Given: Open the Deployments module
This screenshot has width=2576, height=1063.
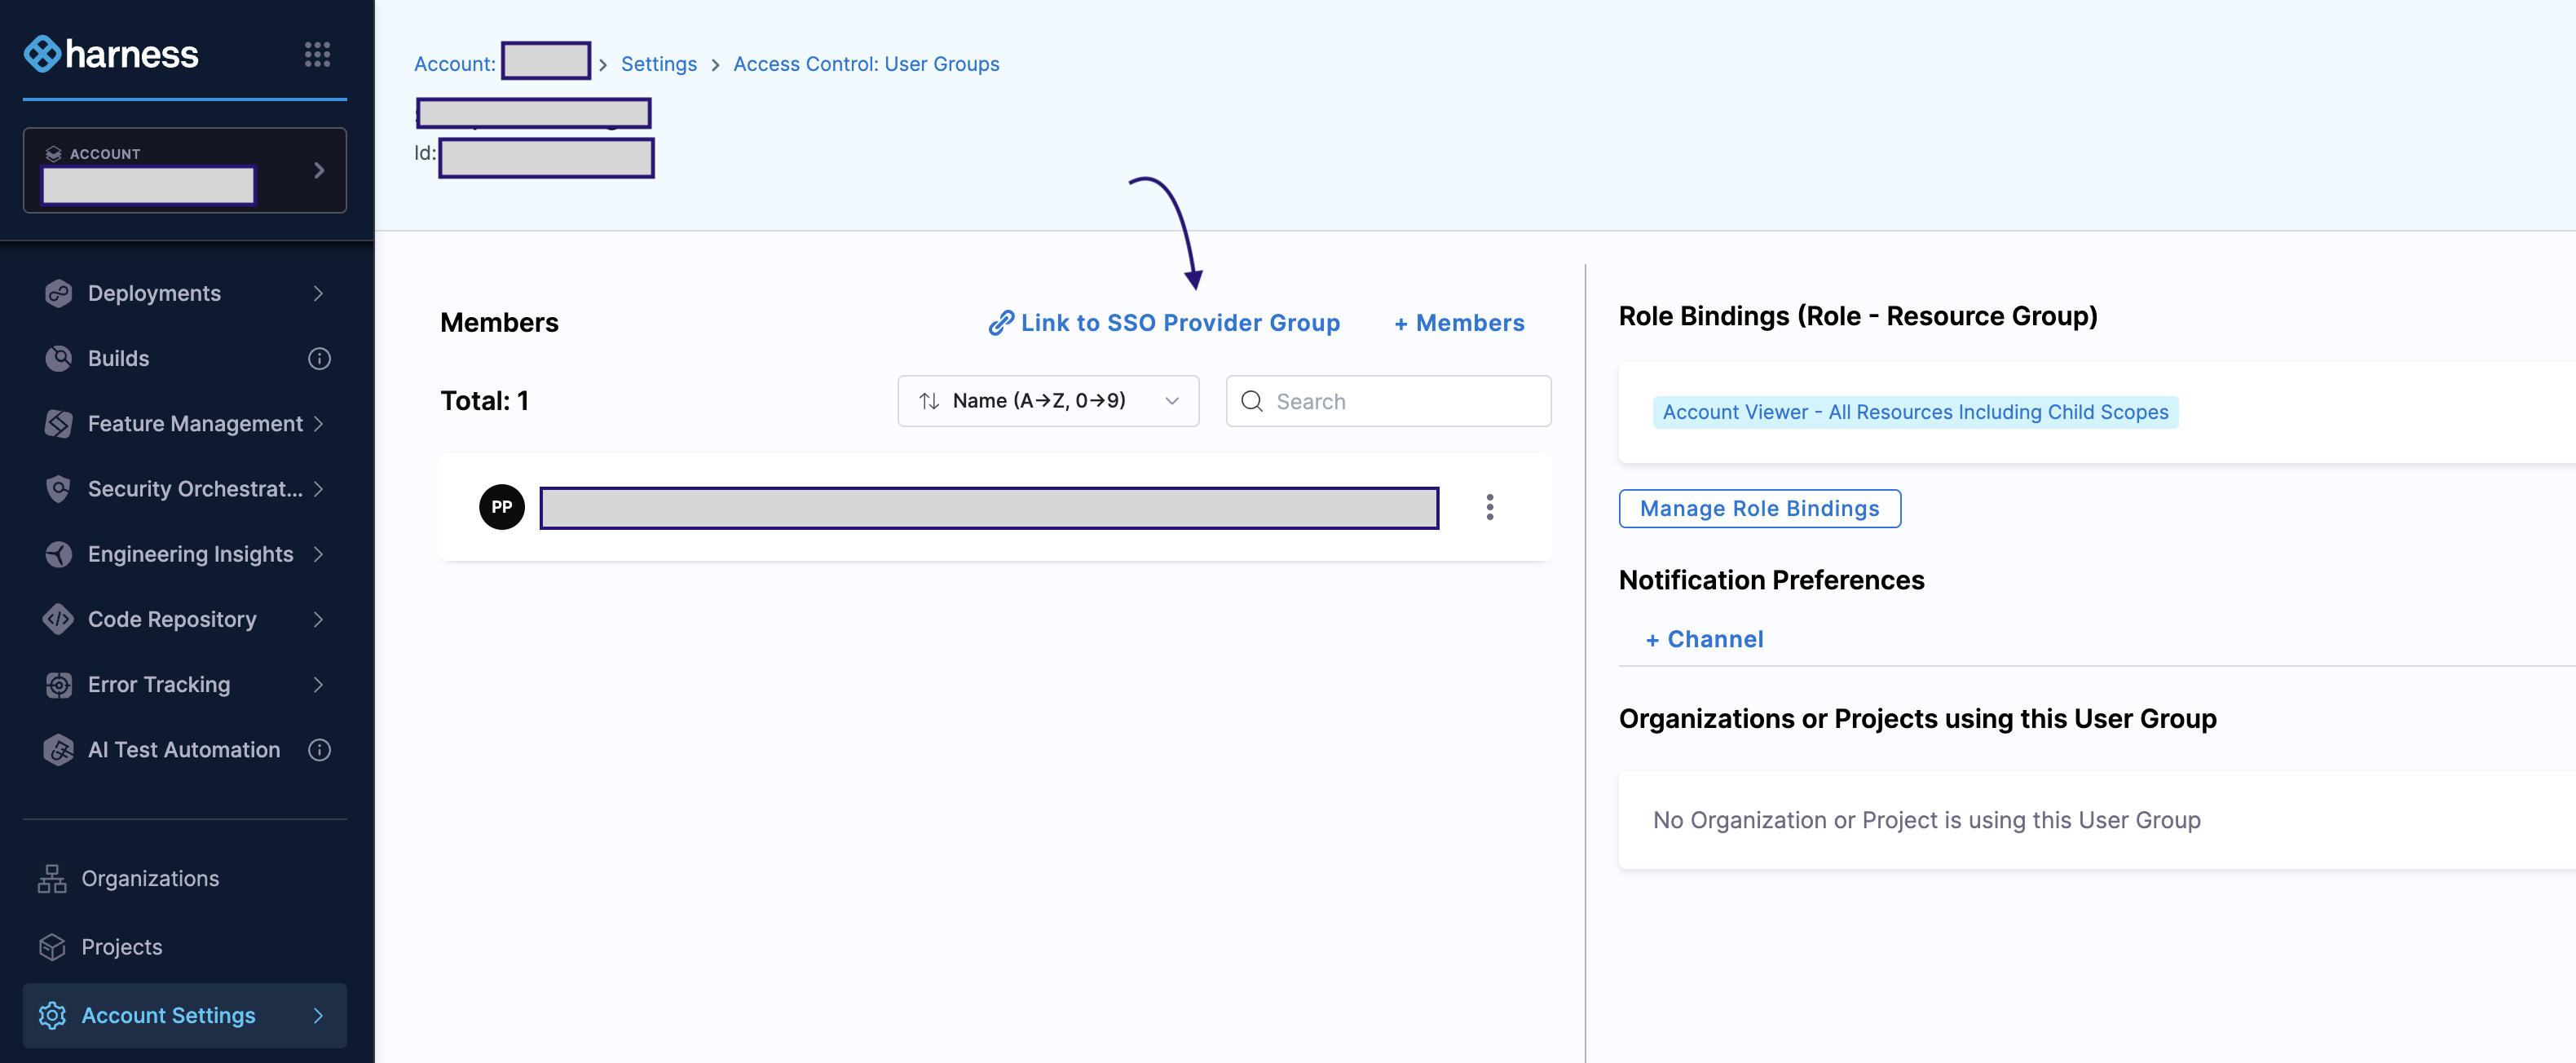Looking at the screenshot, I should pyautogui.click(x=154, y=293).
